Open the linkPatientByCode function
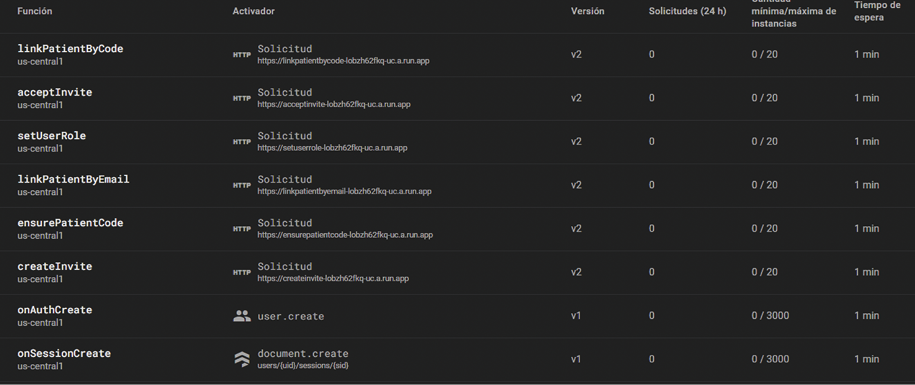Image resolution: width=915 pixels, height=385 pixels. (70, 49)
